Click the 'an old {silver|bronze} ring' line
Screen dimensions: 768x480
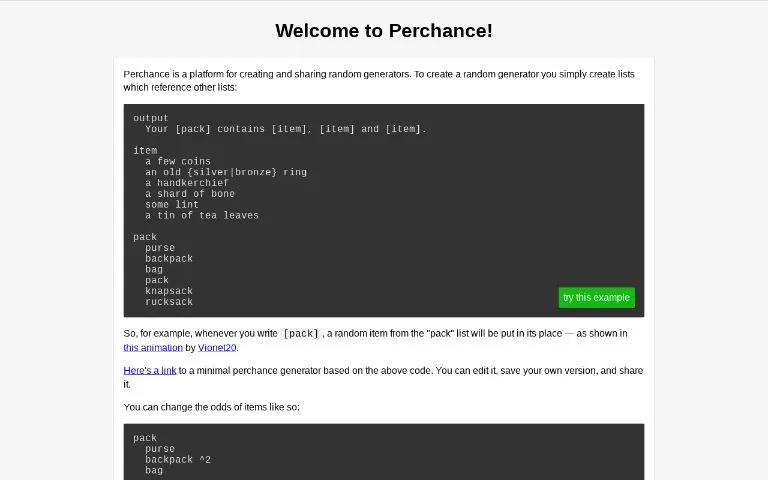coord(226,172)
